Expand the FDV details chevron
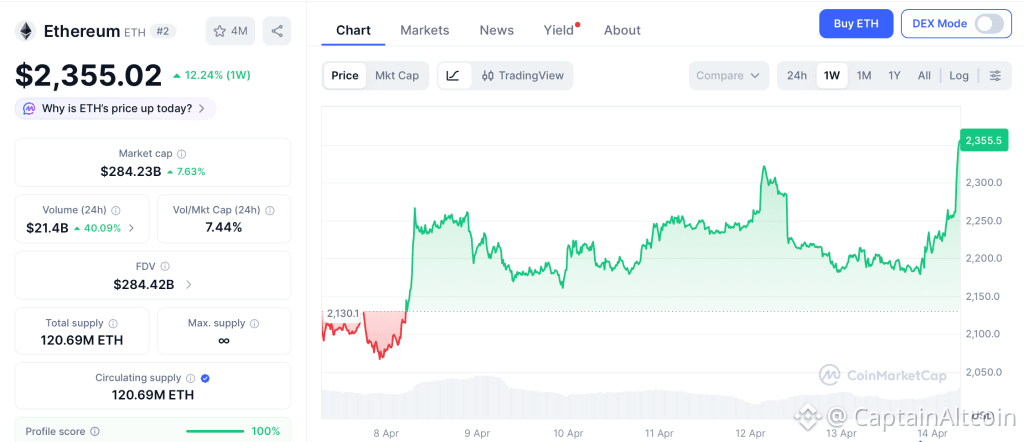This screenshot has height=442, width=1024. pos(189,285)
